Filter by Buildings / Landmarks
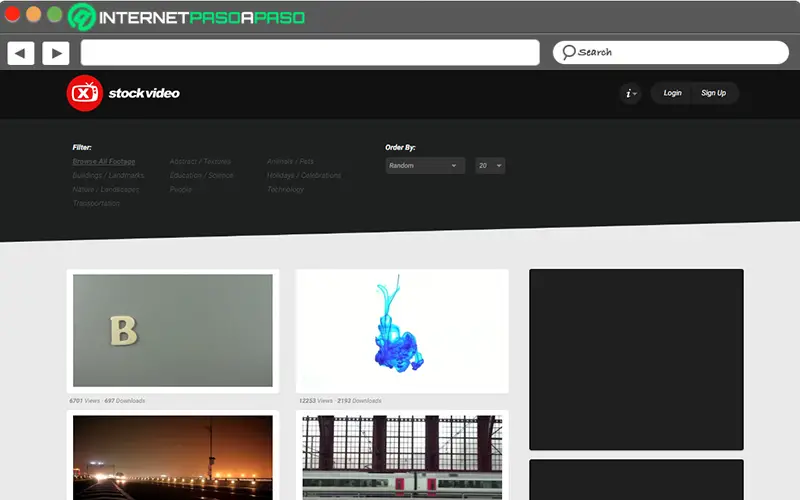Viewport: 800px width, 500px height. [108, 175]
